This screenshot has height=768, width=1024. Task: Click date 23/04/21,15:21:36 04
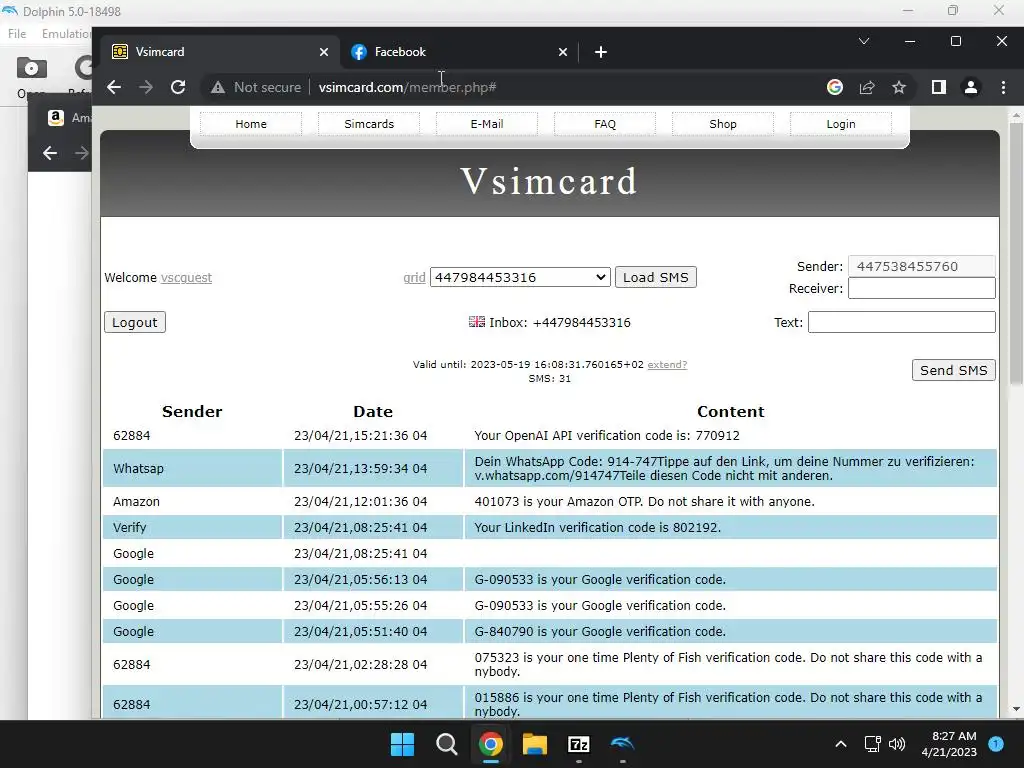(360, 436)
